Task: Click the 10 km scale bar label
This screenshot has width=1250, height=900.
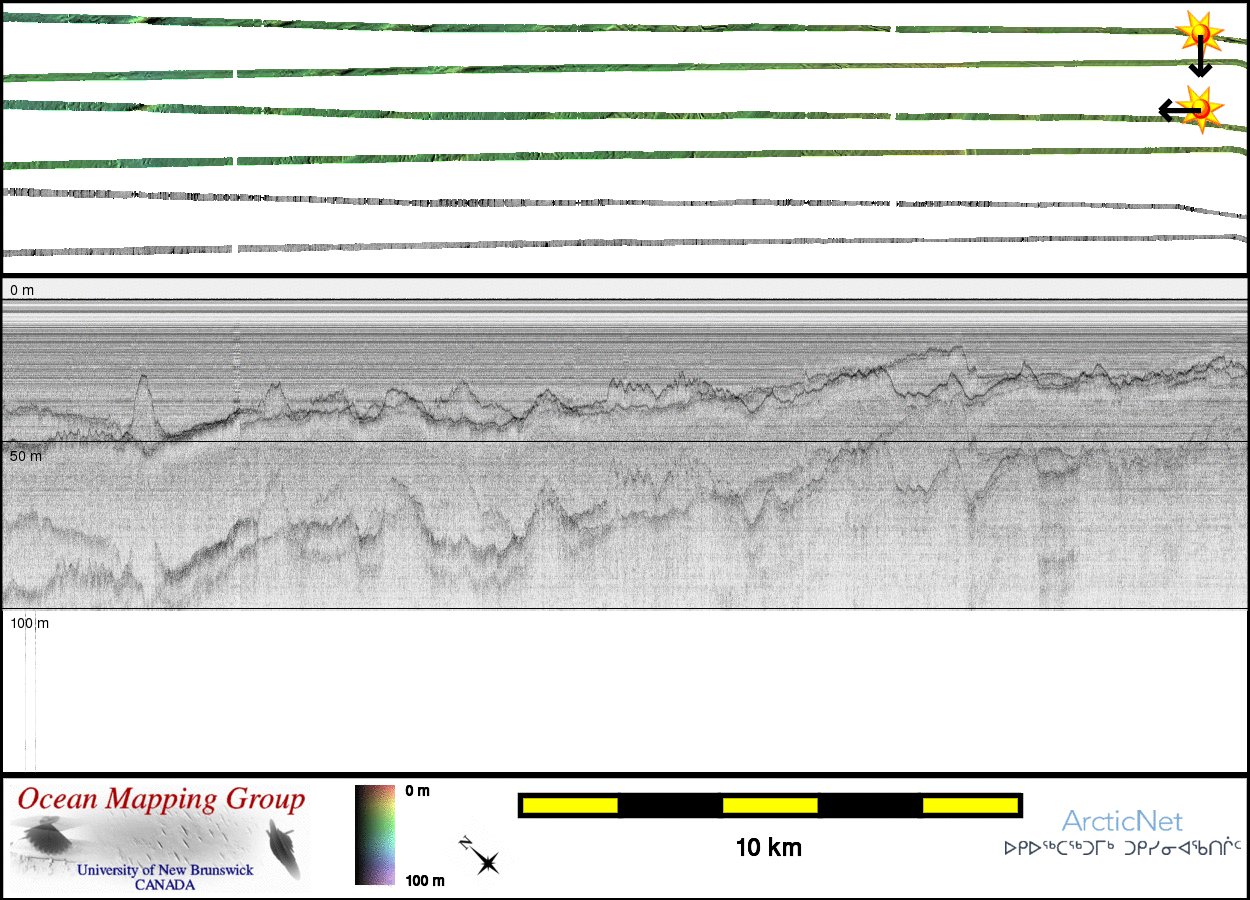Action: [x=768, y=849]
